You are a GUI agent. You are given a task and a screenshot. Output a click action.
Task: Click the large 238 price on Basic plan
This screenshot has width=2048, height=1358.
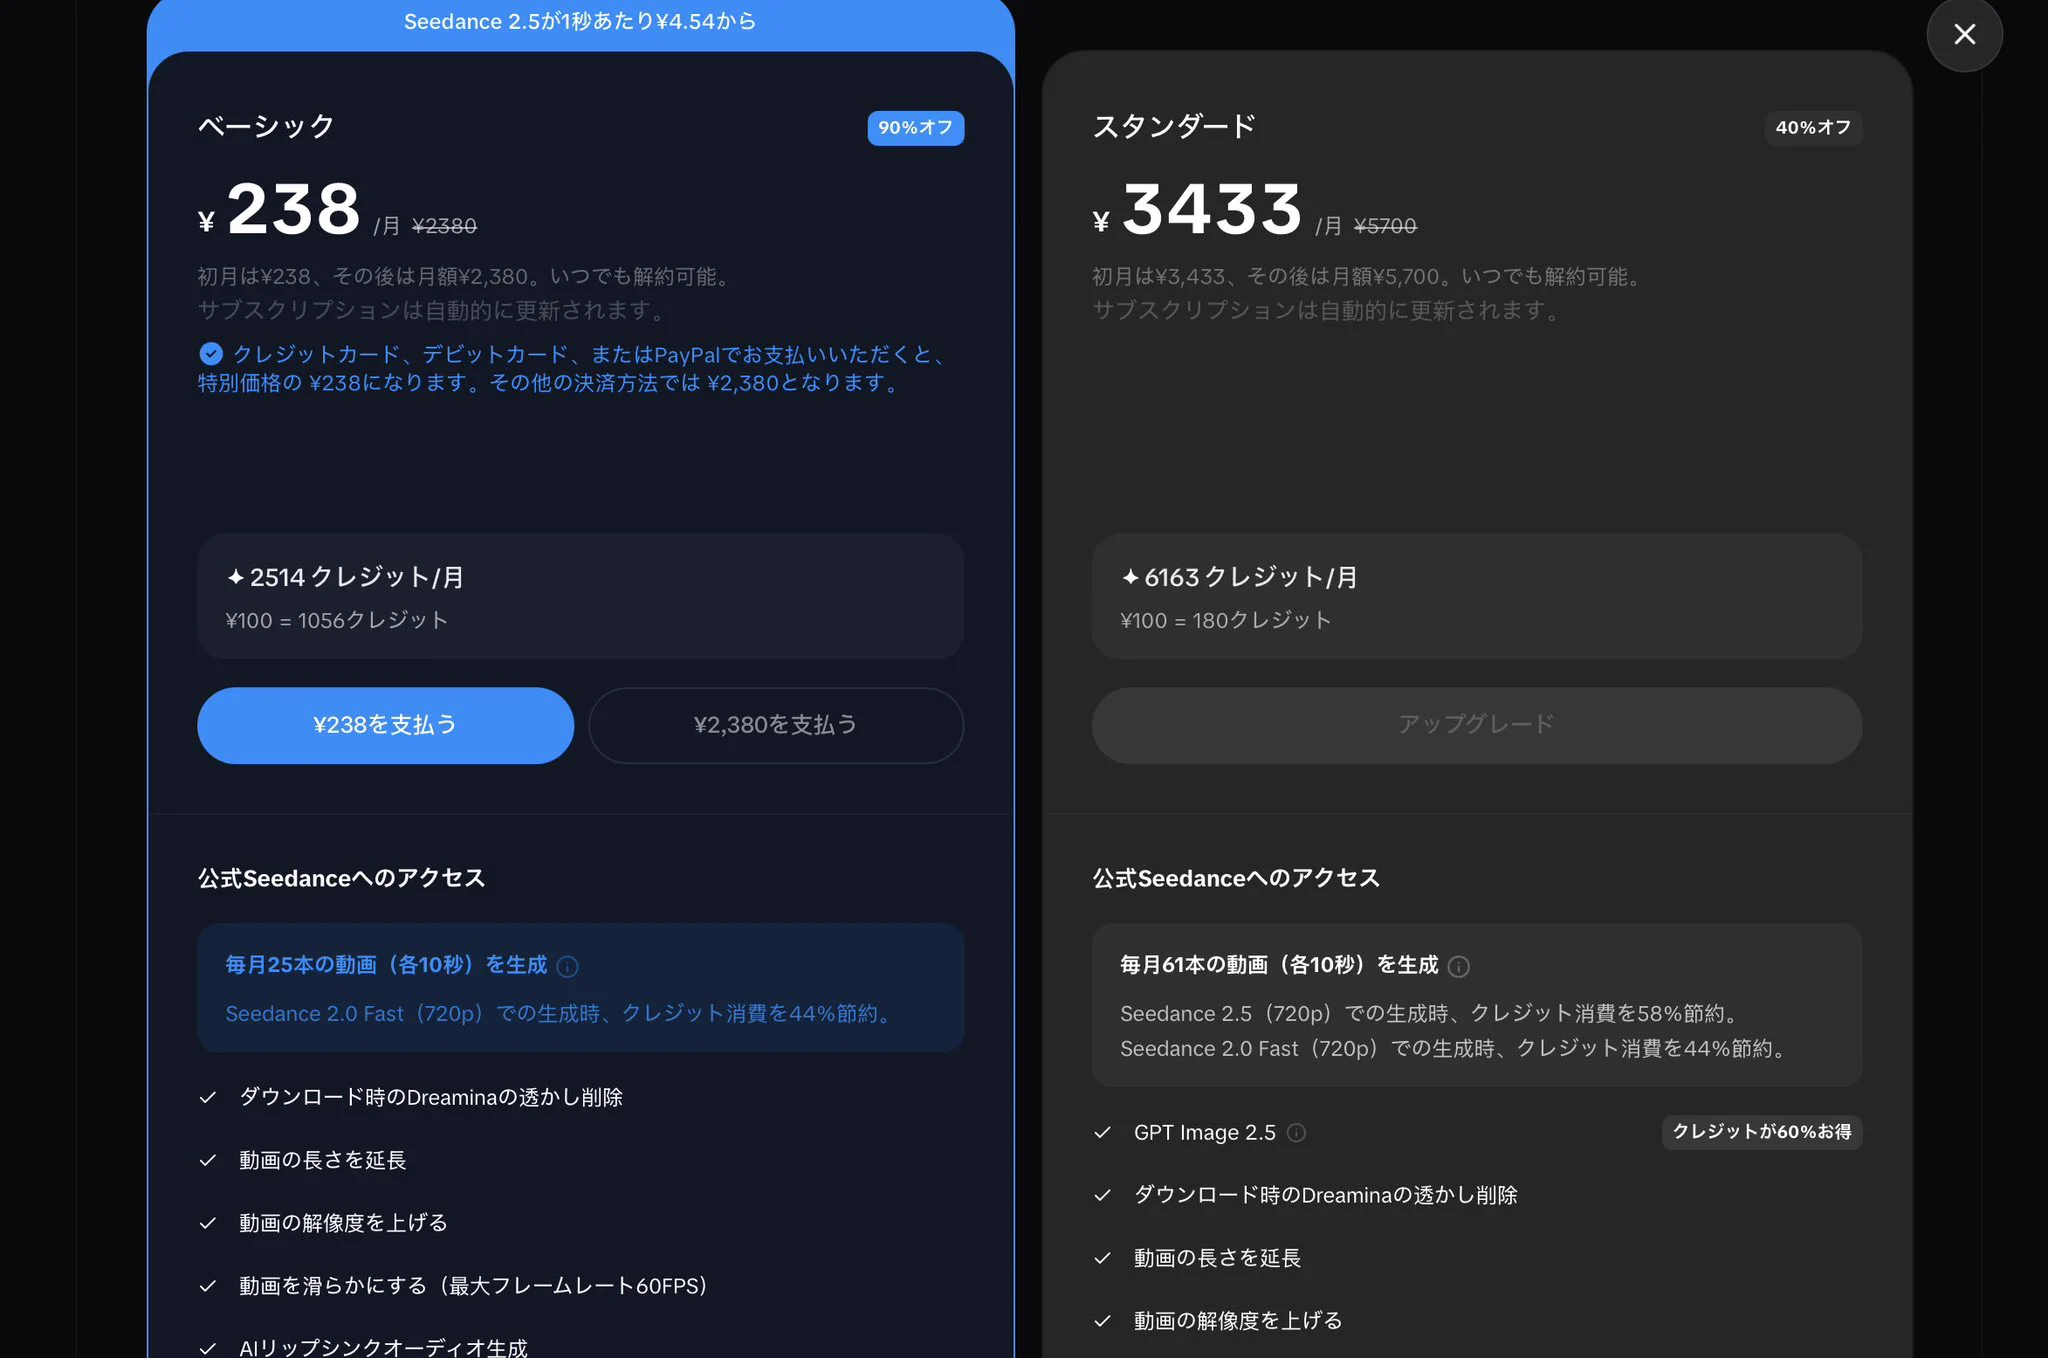coord(293,209)
